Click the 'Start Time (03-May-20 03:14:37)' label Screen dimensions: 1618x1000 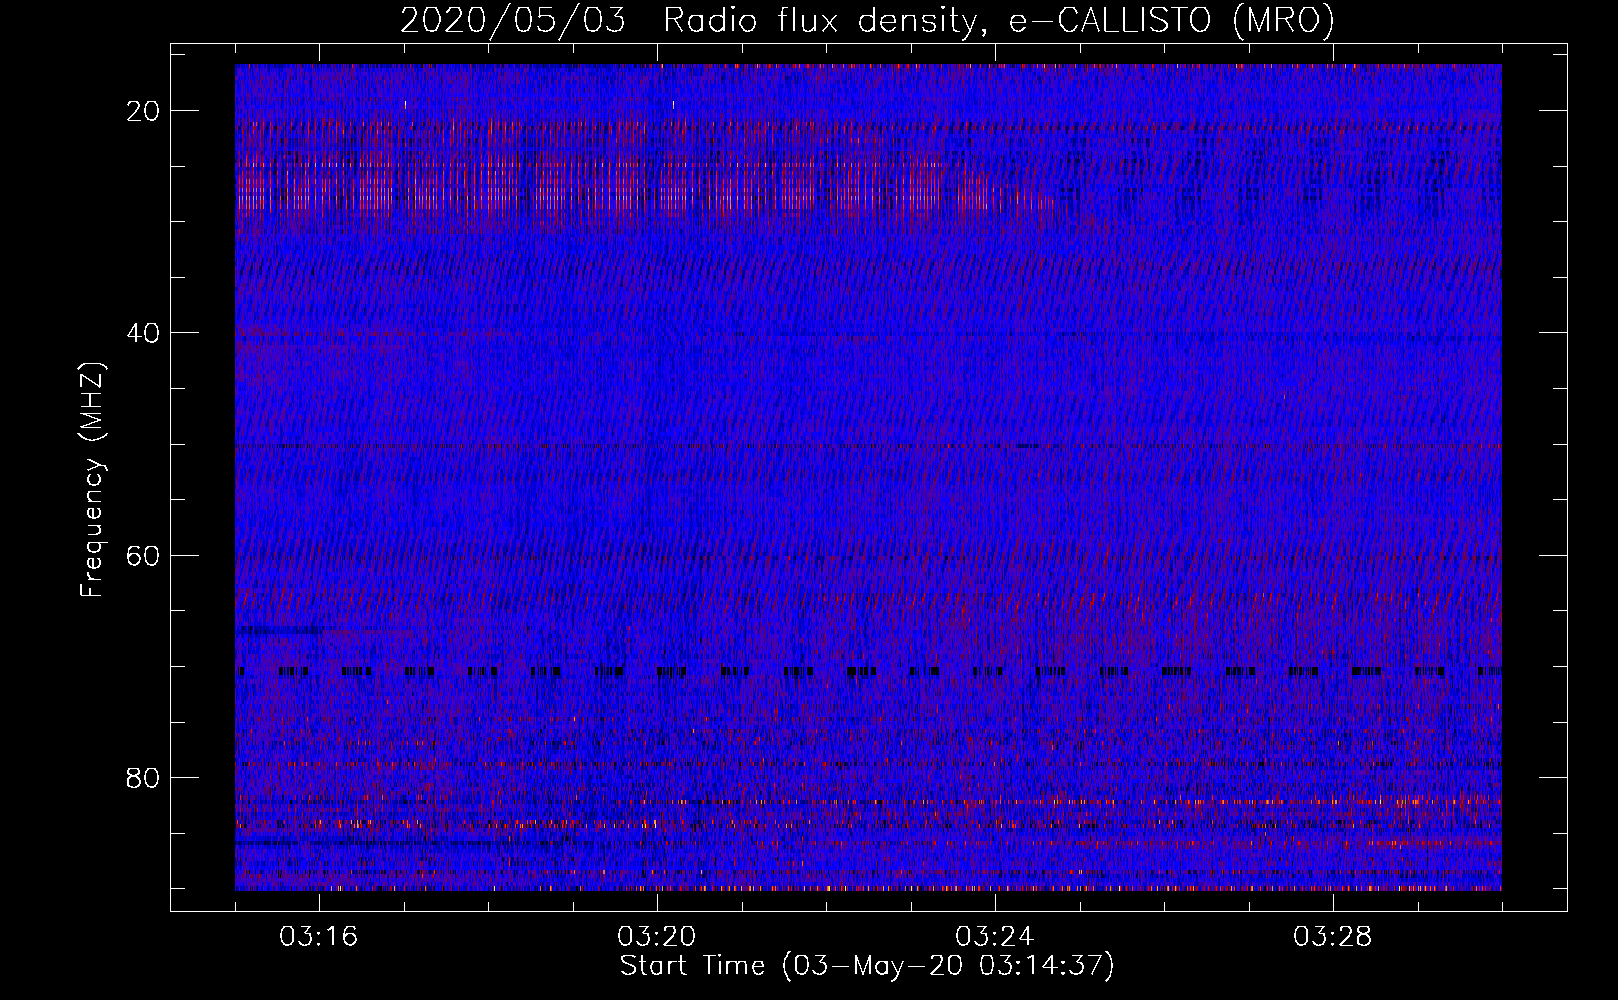click(867, 966)
